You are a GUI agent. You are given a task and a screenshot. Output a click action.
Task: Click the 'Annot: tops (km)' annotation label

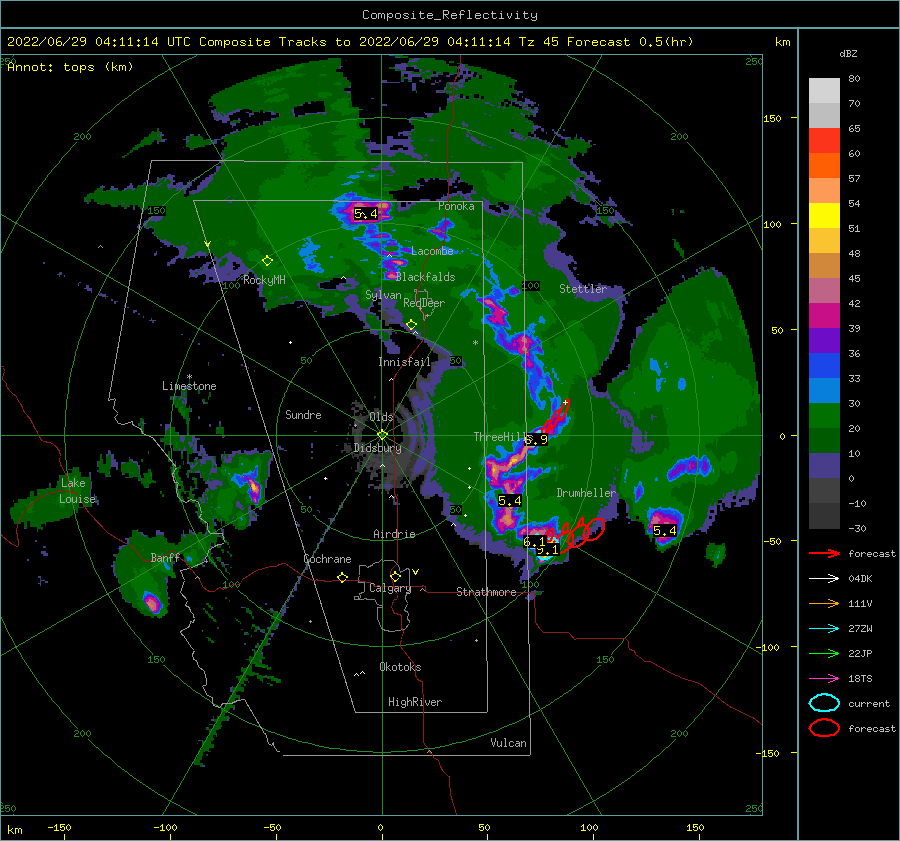70,67
